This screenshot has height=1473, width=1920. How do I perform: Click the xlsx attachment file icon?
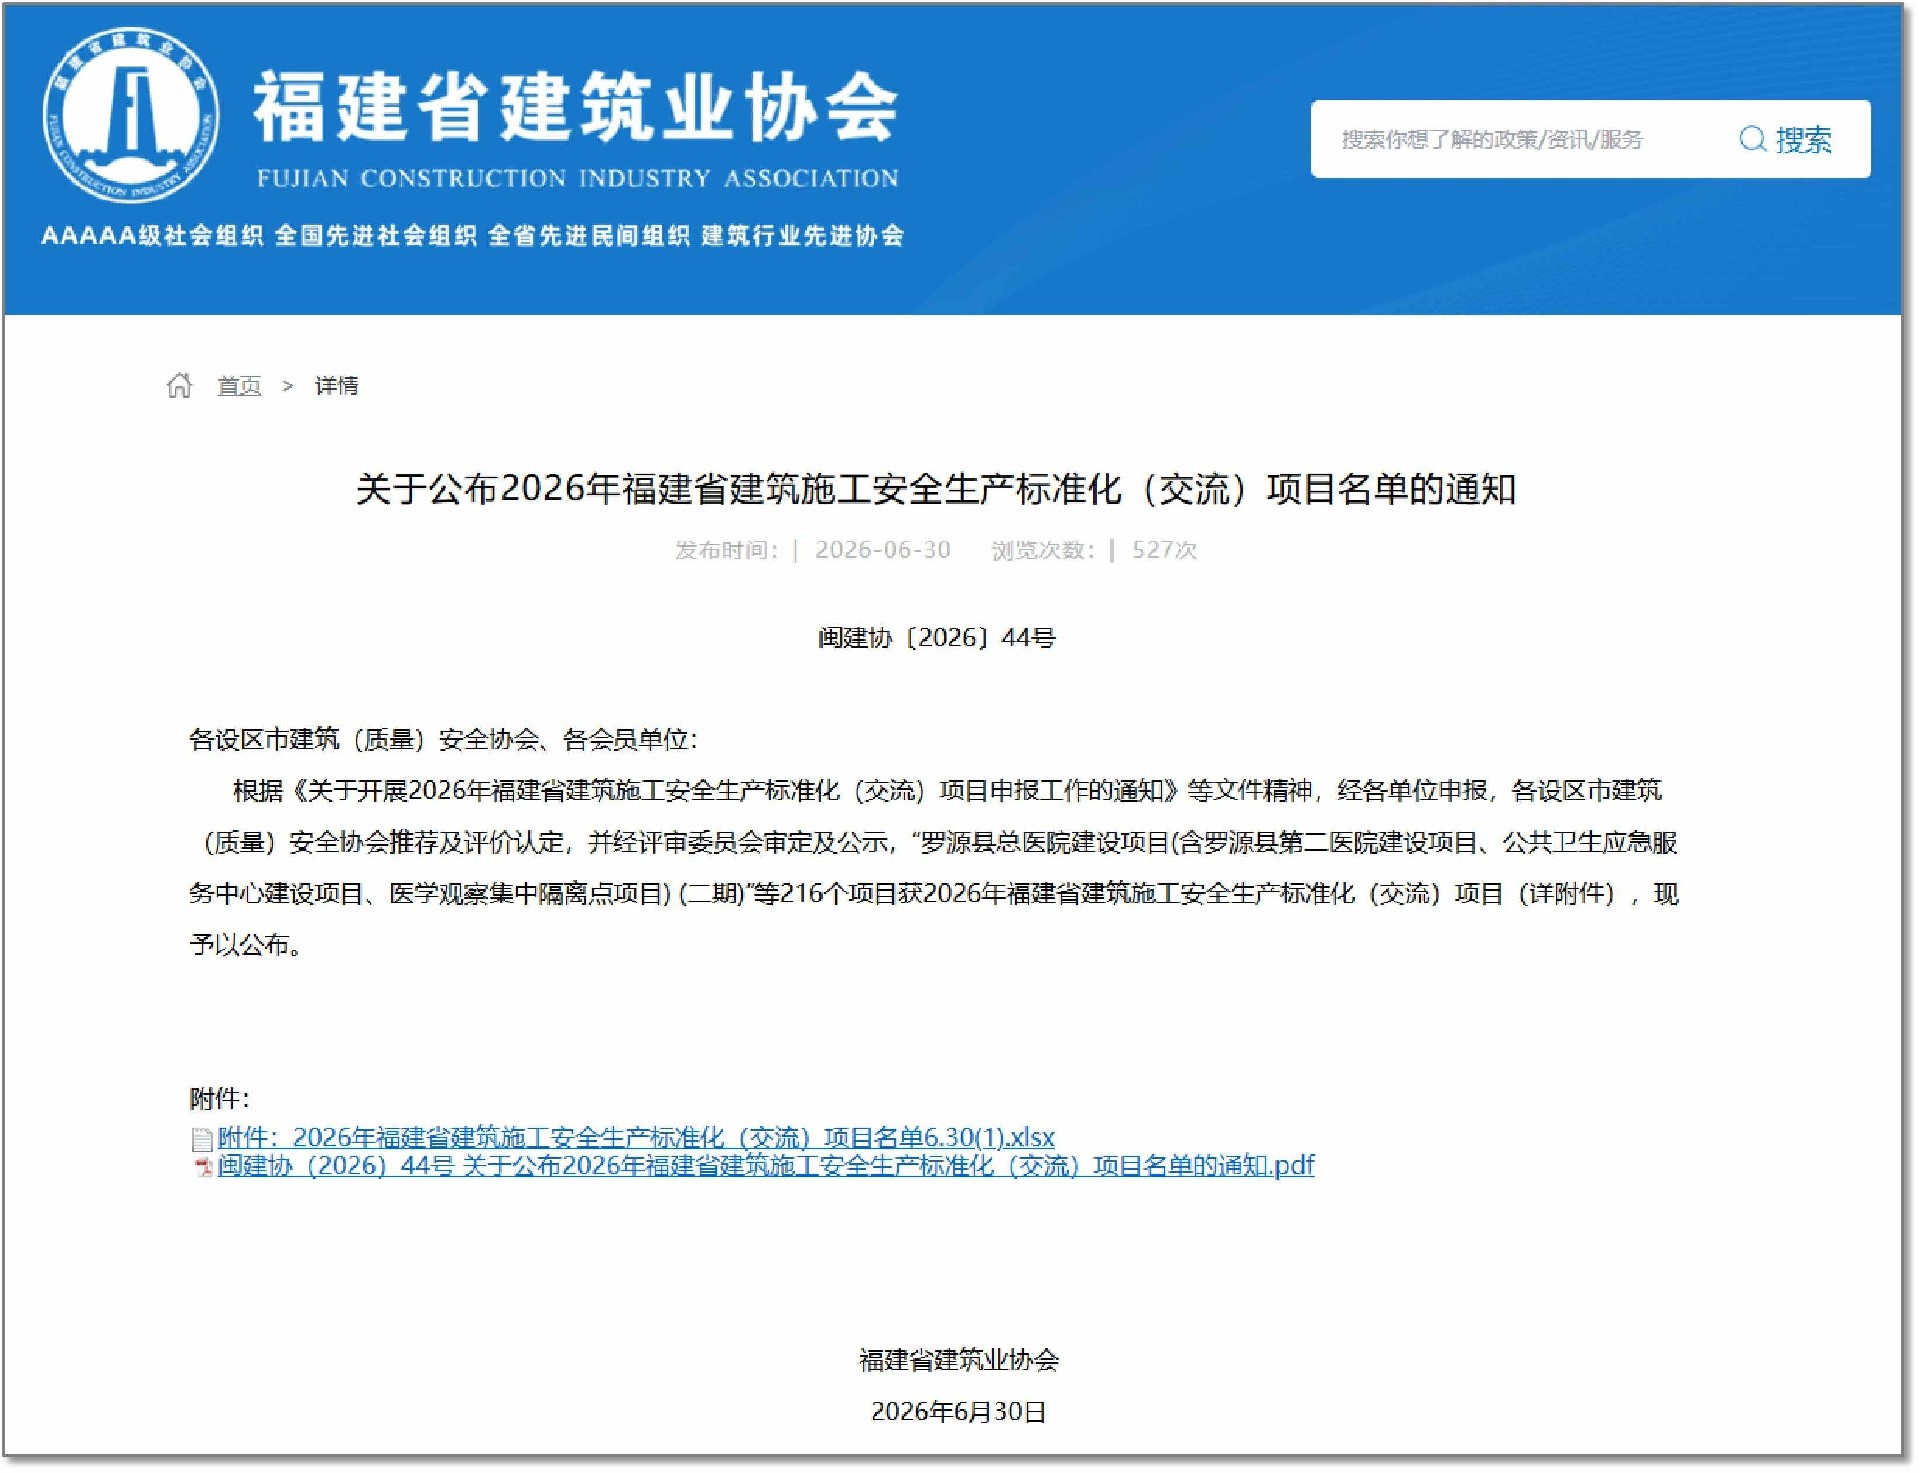tap(202, 1139)
